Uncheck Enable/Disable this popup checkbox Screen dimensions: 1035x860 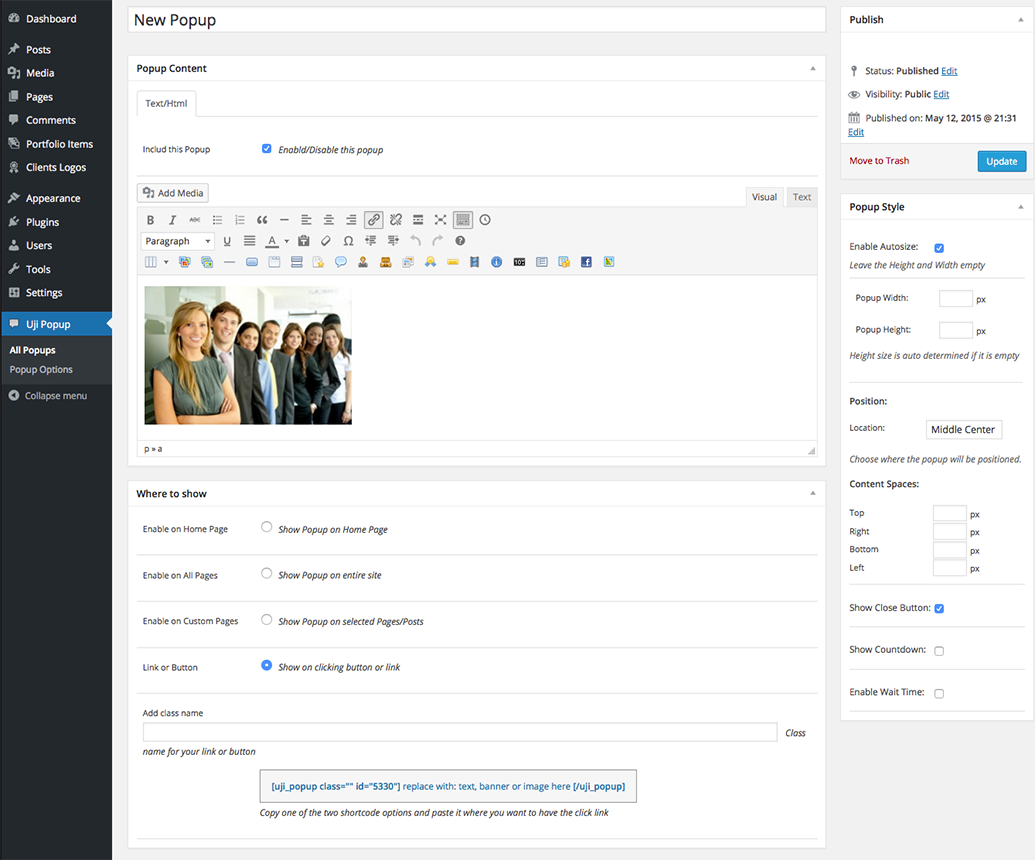267,149
